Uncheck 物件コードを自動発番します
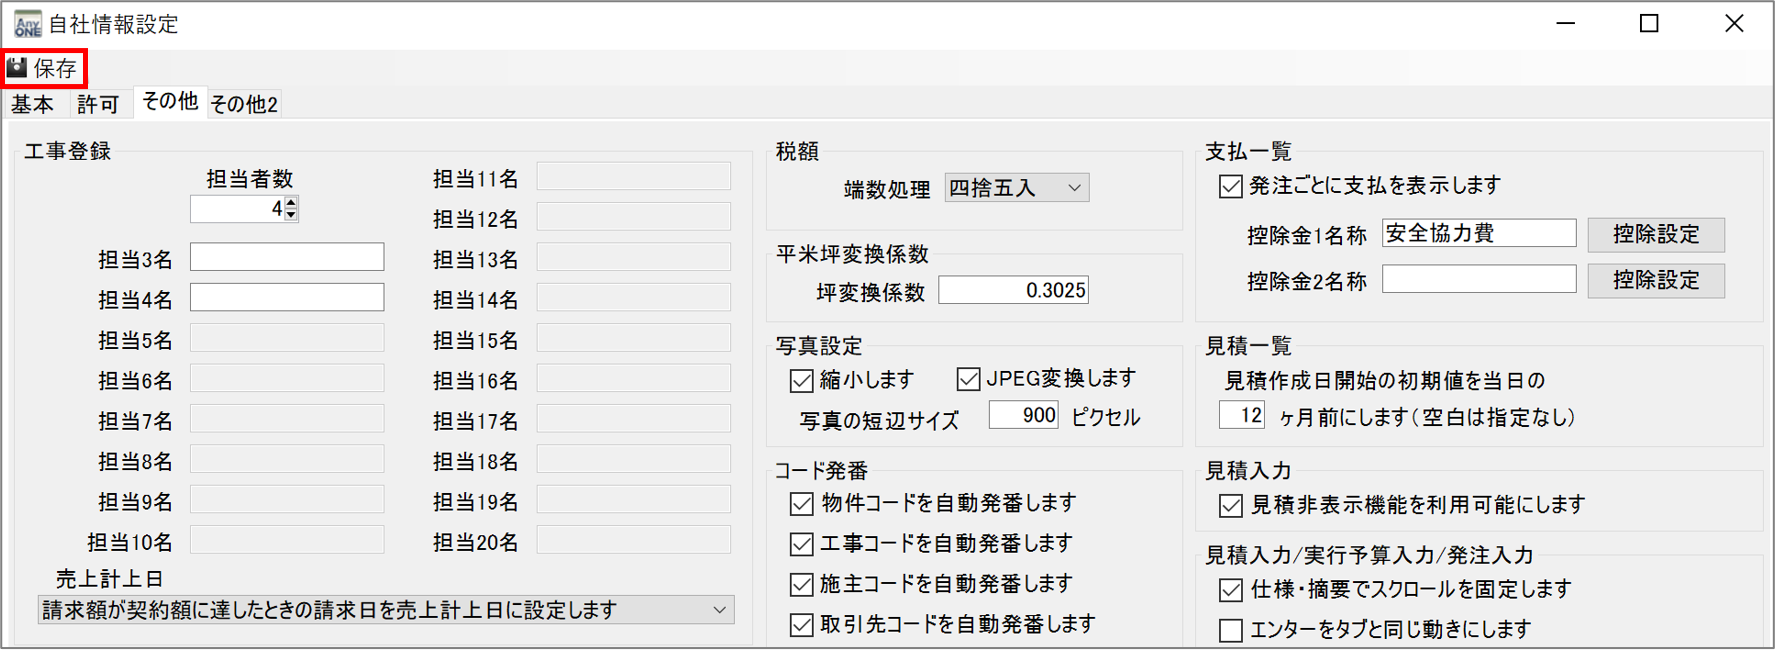This screenshot has height=650, width=1775. pos(801,504)
